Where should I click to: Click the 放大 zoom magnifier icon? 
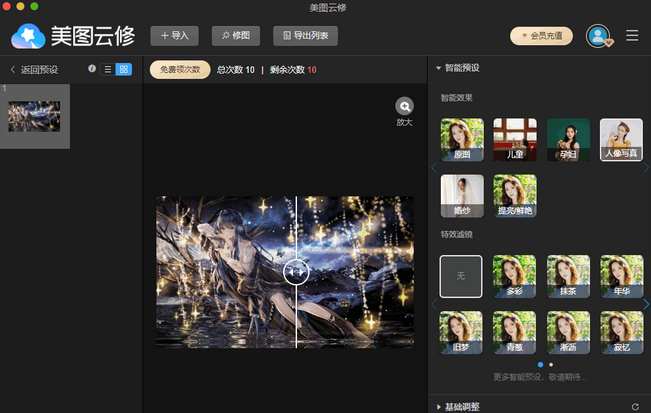click(x=404, y=106)
